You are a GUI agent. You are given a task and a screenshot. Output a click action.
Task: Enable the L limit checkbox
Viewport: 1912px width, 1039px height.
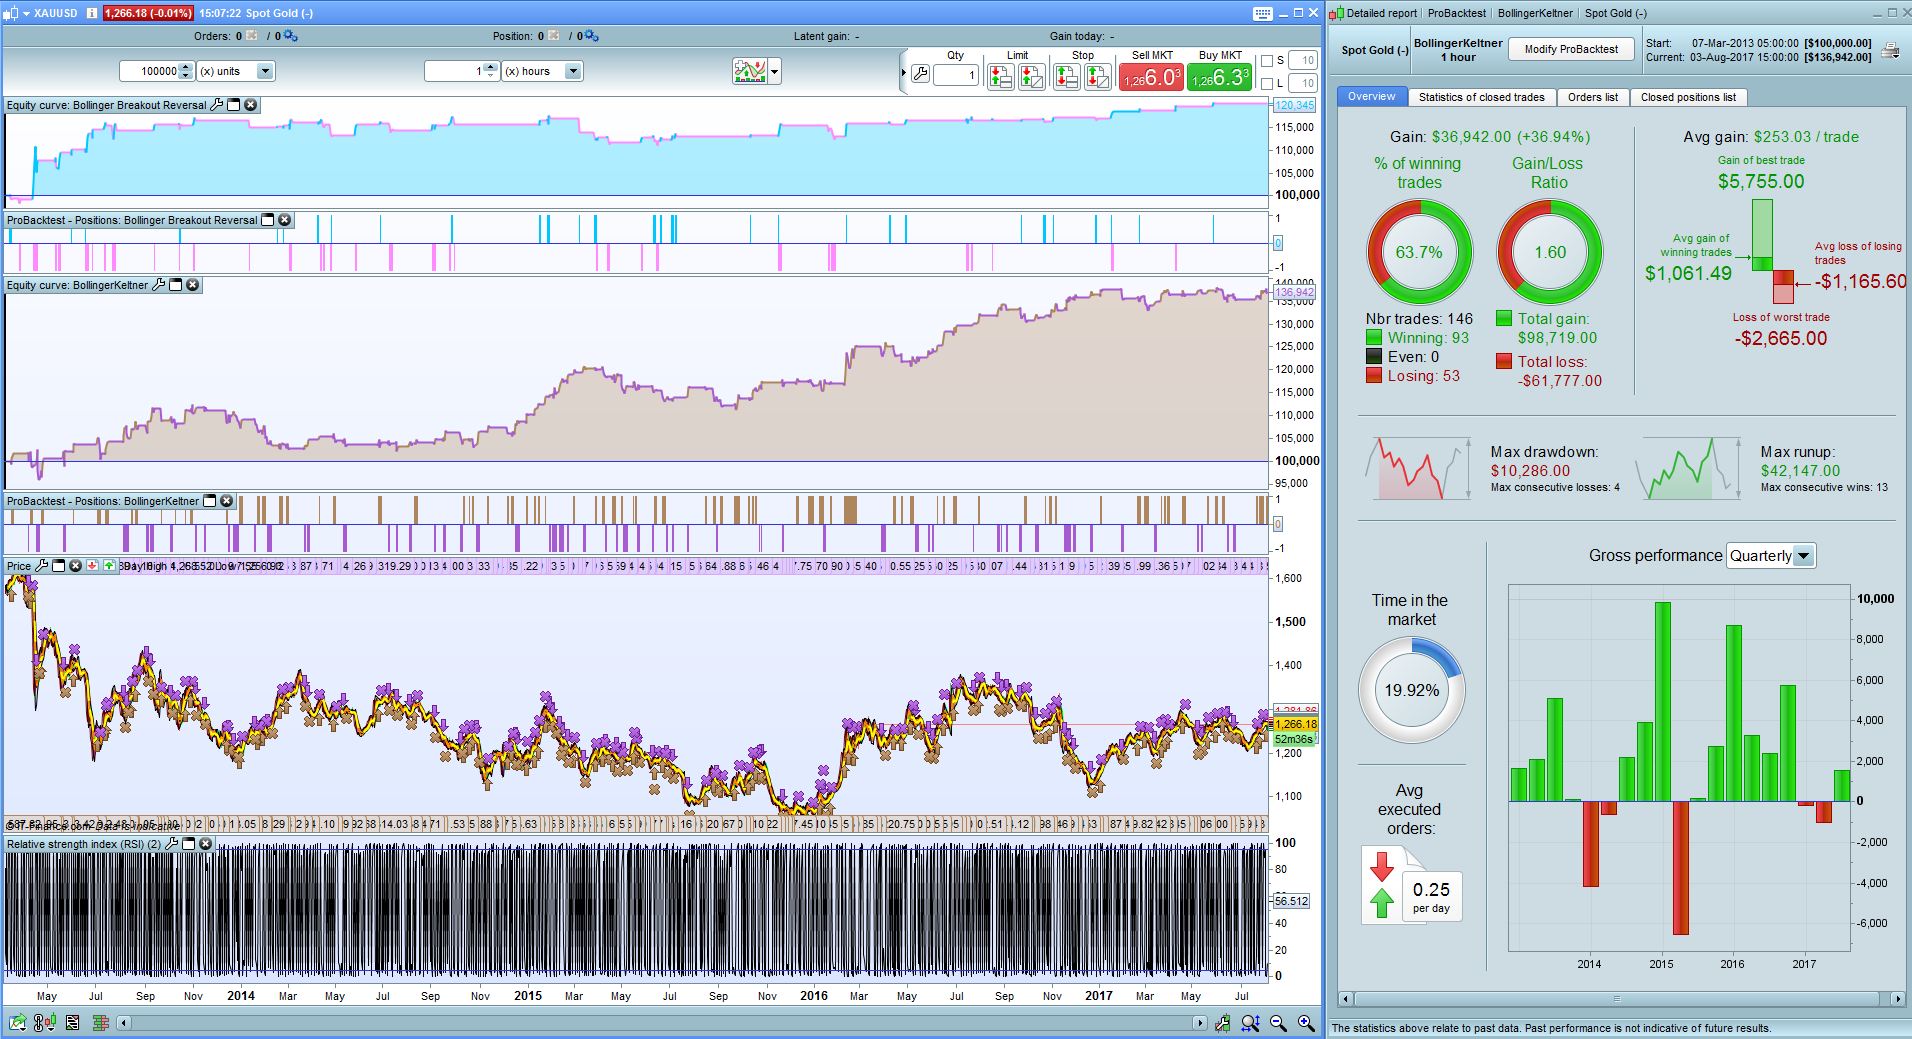pos(1267,84)
